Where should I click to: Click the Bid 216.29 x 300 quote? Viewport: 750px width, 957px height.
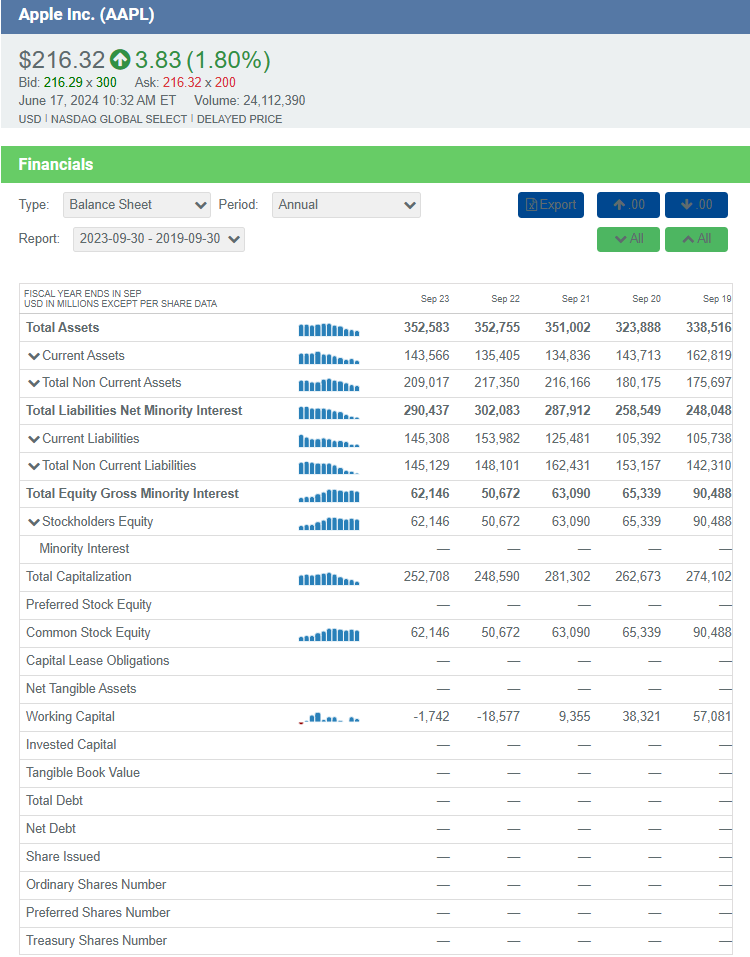[x=67, y=82]
